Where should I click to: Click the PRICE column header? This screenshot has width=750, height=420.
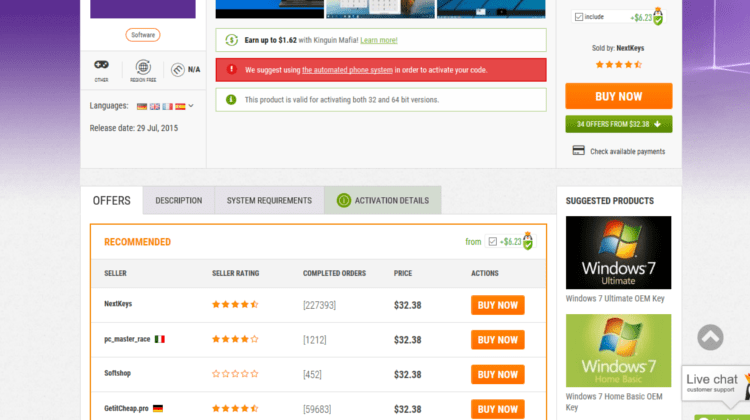point(403,274)
